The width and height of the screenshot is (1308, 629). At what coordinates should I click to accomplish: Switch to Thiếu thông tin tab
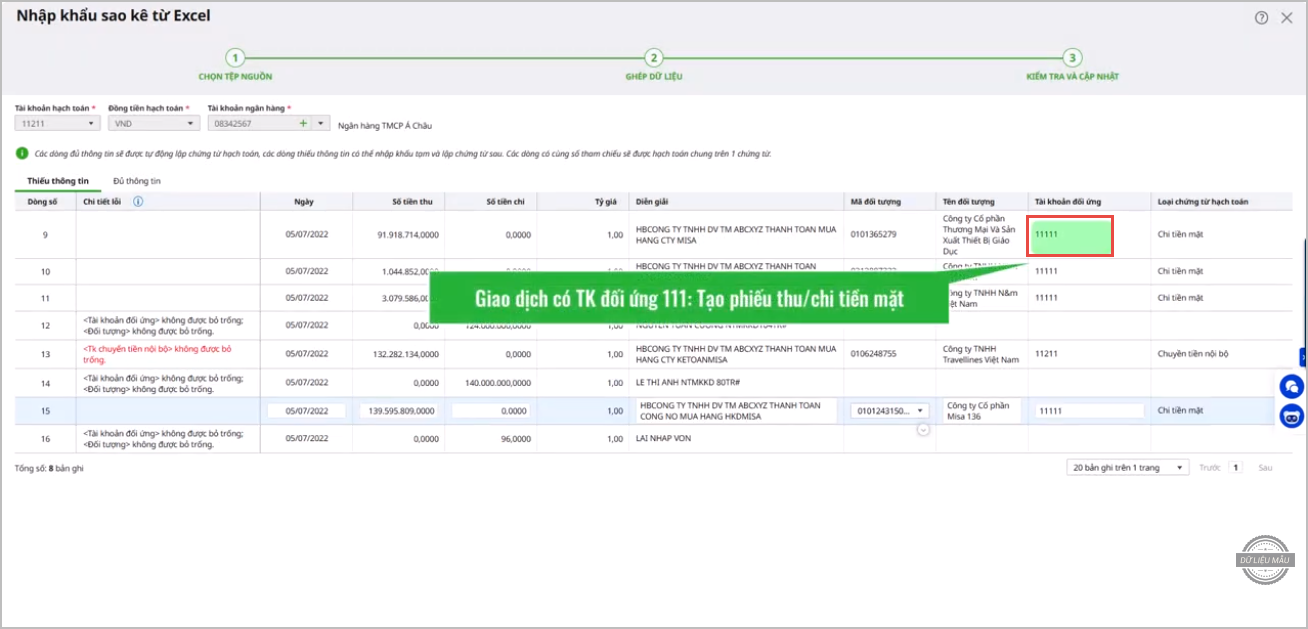point(58,181)
